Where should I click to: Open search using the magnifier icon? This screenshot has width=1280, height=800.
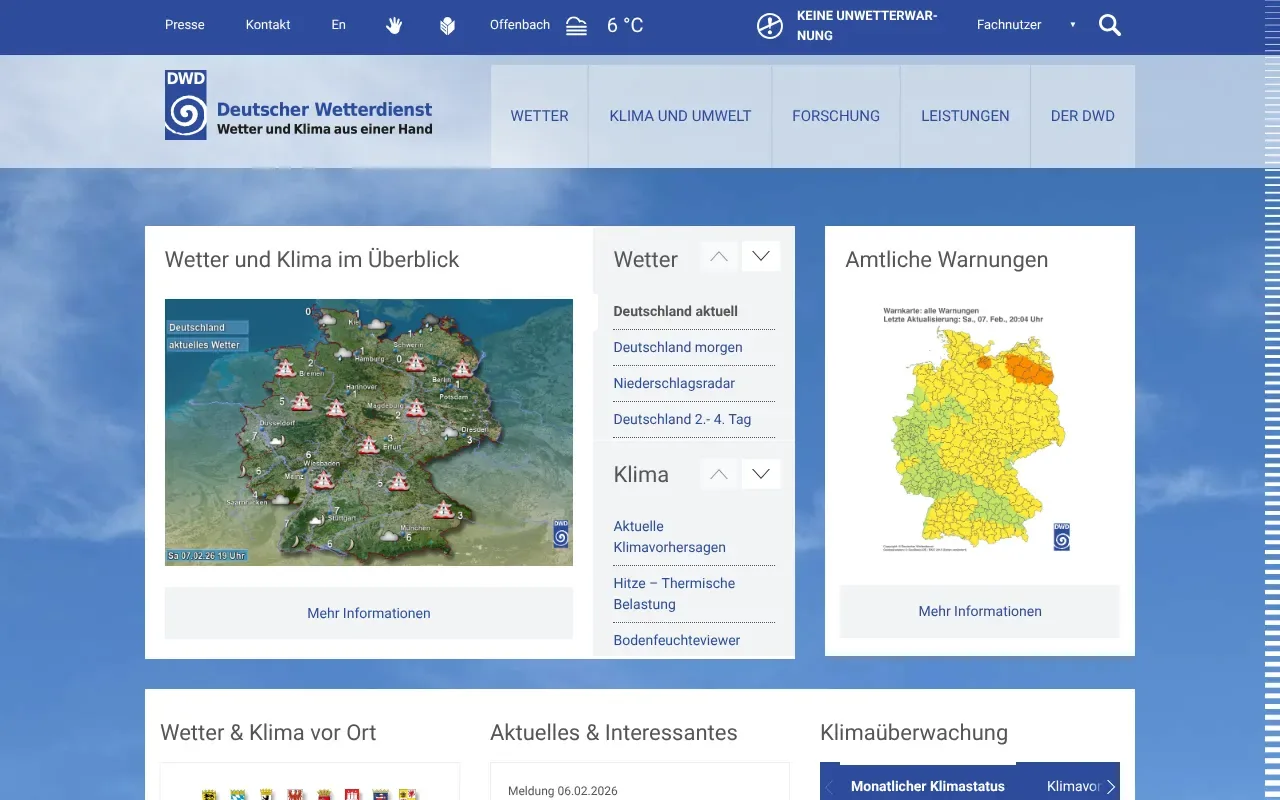[1109, 25]
